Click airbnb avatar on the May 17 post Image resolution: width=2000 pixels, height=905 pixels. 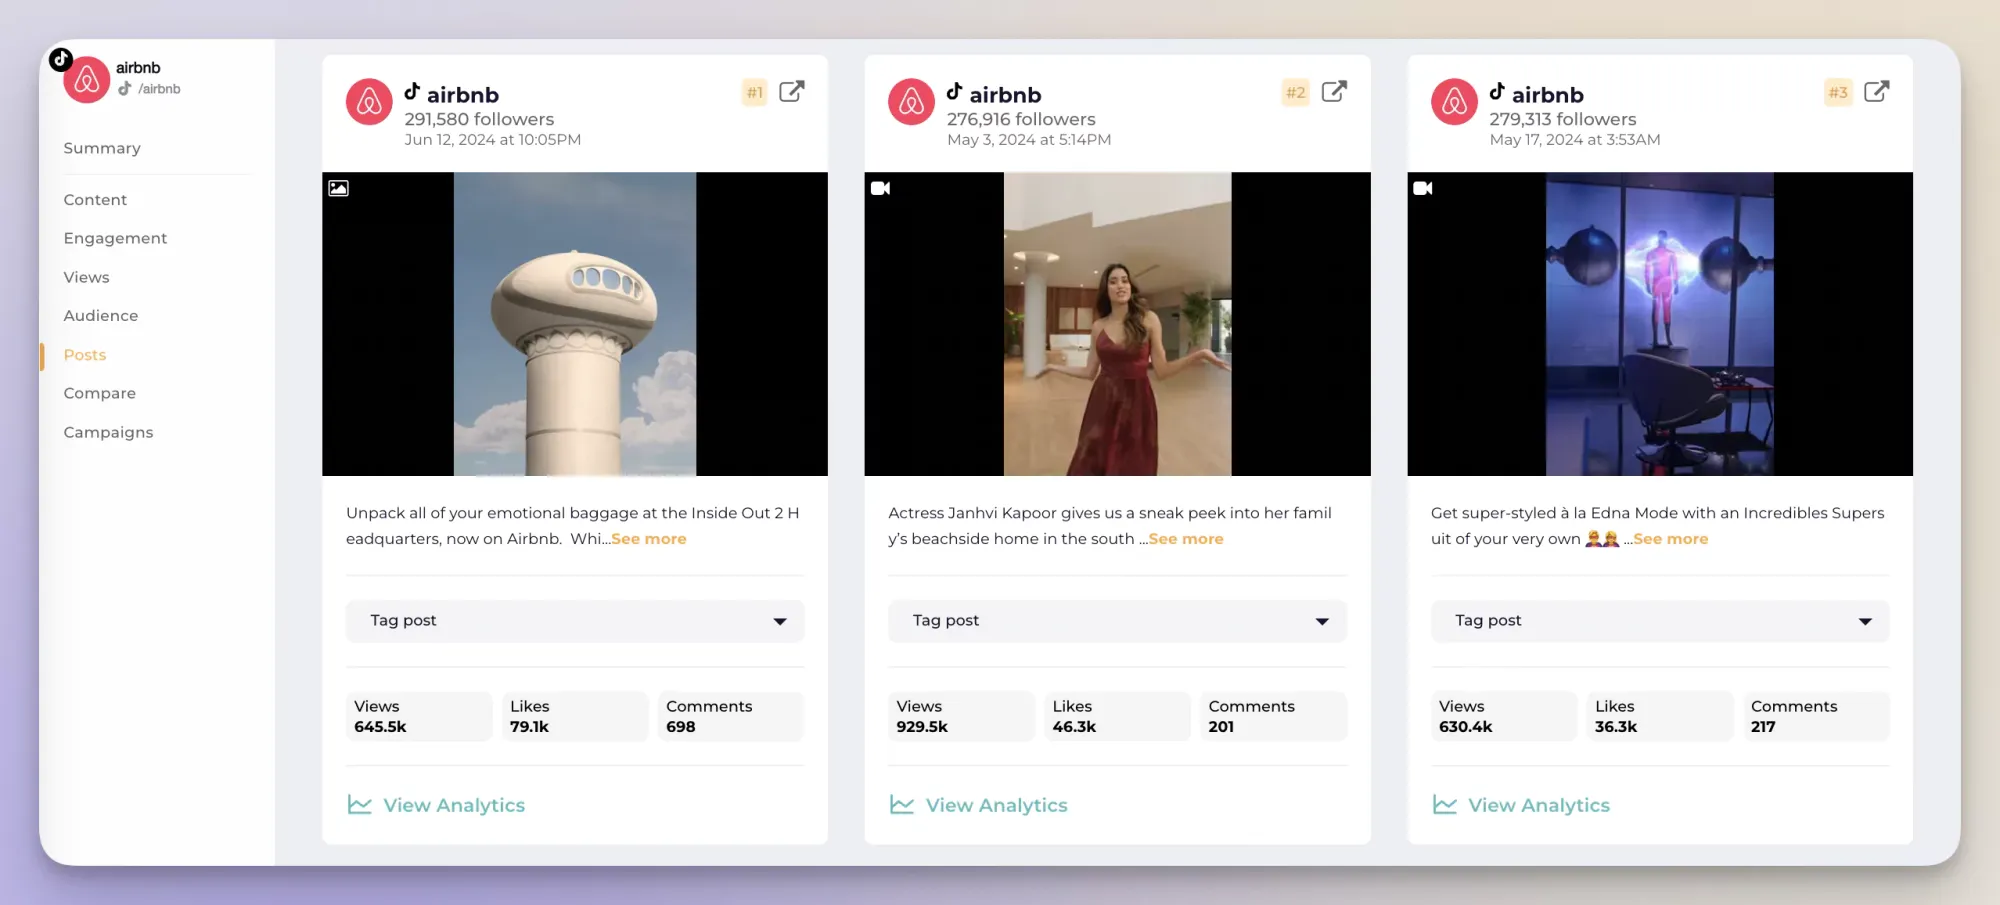pos(1454,102)
